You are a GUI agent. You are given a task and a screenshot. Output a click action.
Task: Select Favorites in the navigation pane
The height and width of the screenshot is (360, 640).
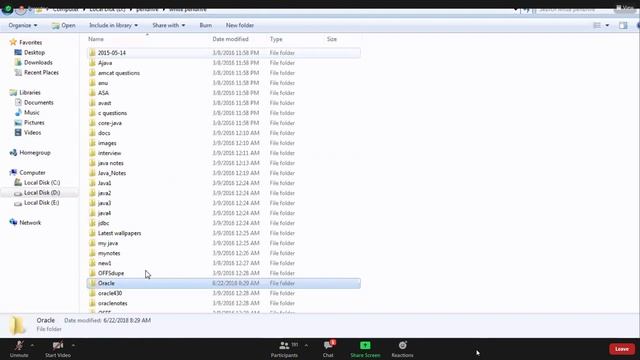point(26,42)
